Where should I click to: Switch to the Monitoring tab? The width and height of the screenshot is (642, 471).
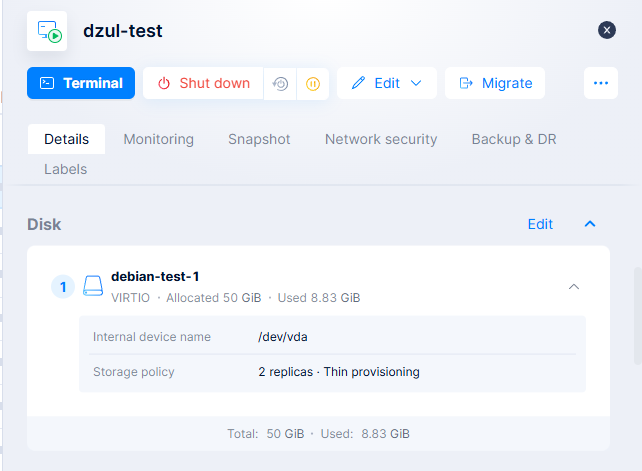[x=158, y=139]
